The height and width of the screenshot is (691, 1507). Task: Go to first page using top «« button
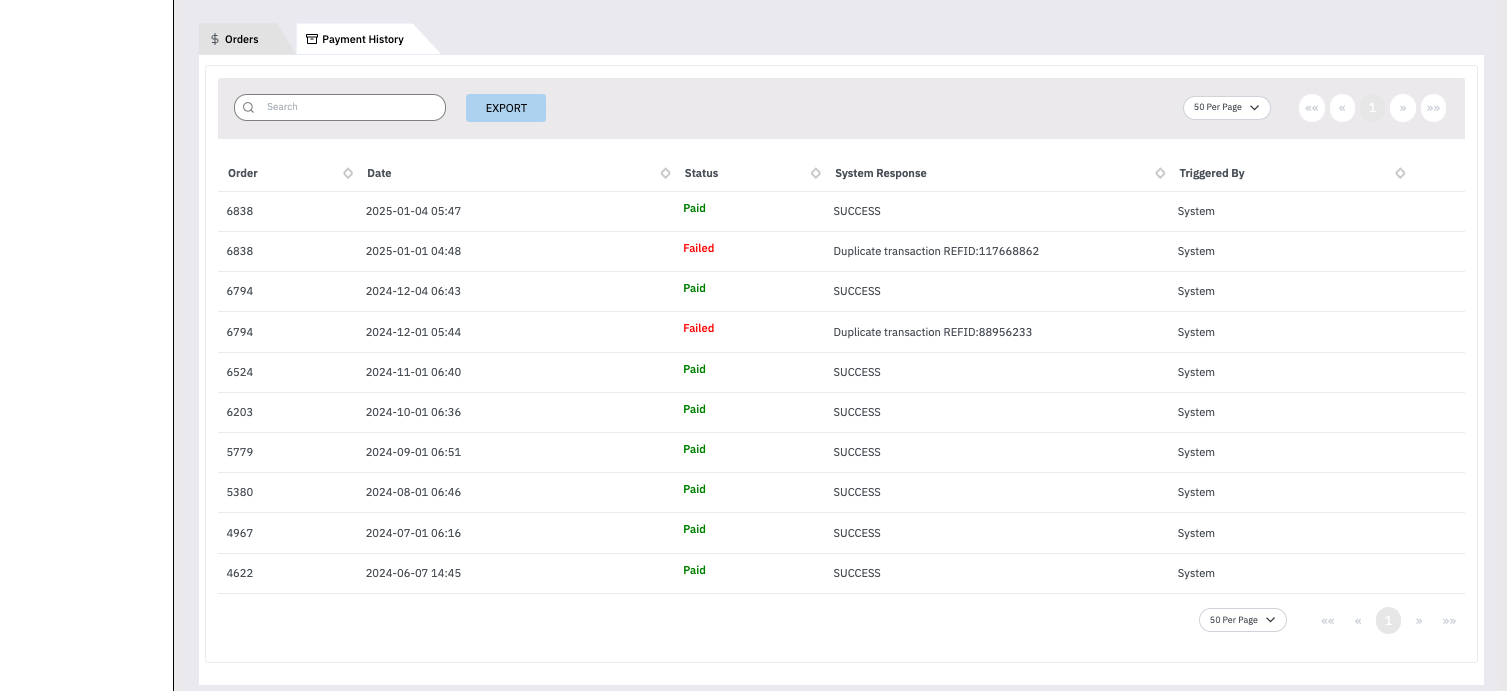tap(1312, 108)
